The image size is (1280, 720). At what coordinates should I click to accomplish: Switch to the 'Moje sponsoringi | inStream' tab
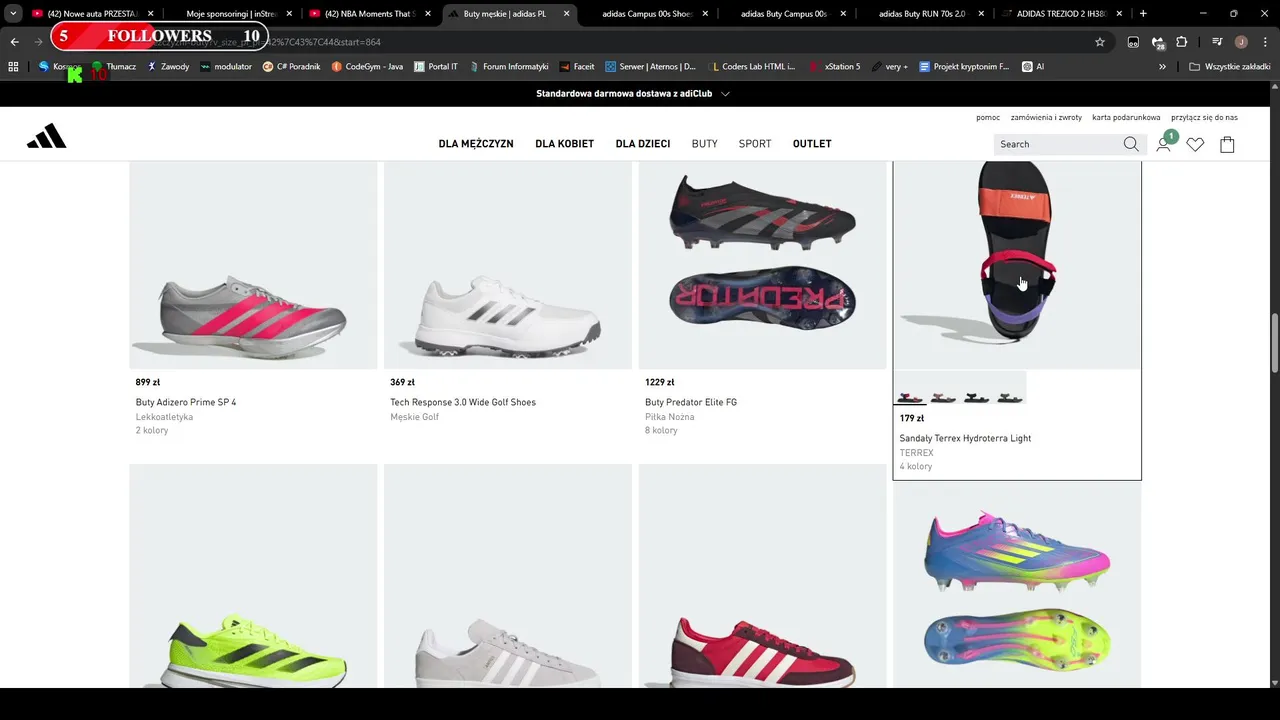[231, 14]
